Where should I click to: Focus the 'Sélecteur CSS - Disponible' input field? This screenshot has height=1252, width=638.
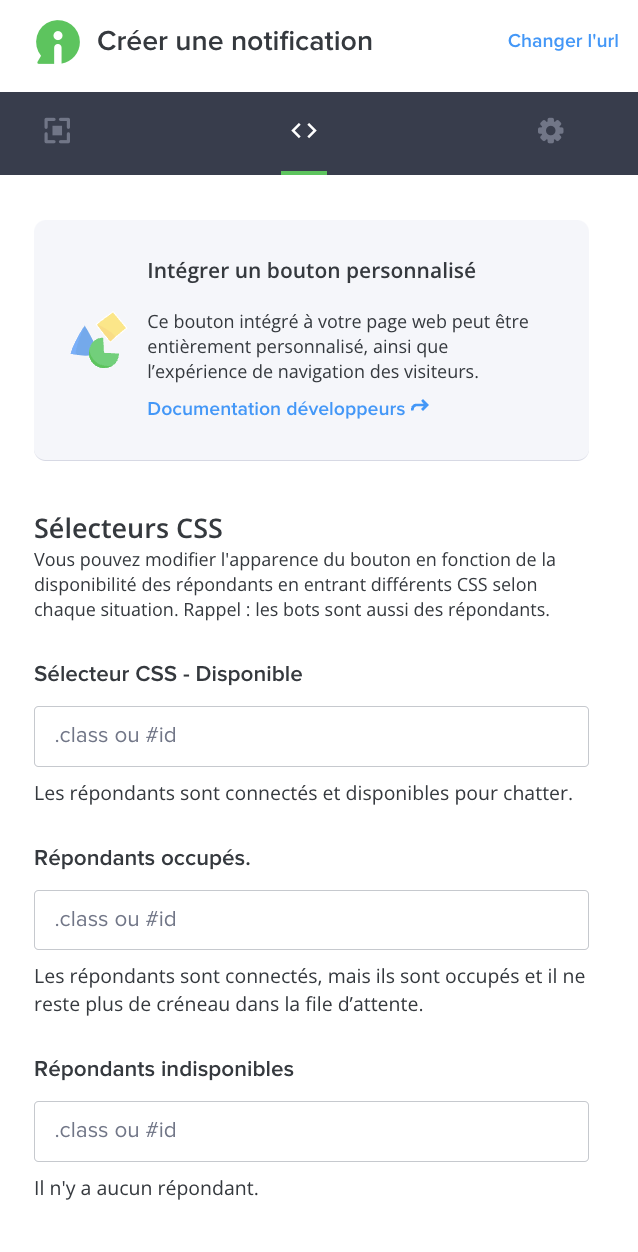click(x=311, y=736)
